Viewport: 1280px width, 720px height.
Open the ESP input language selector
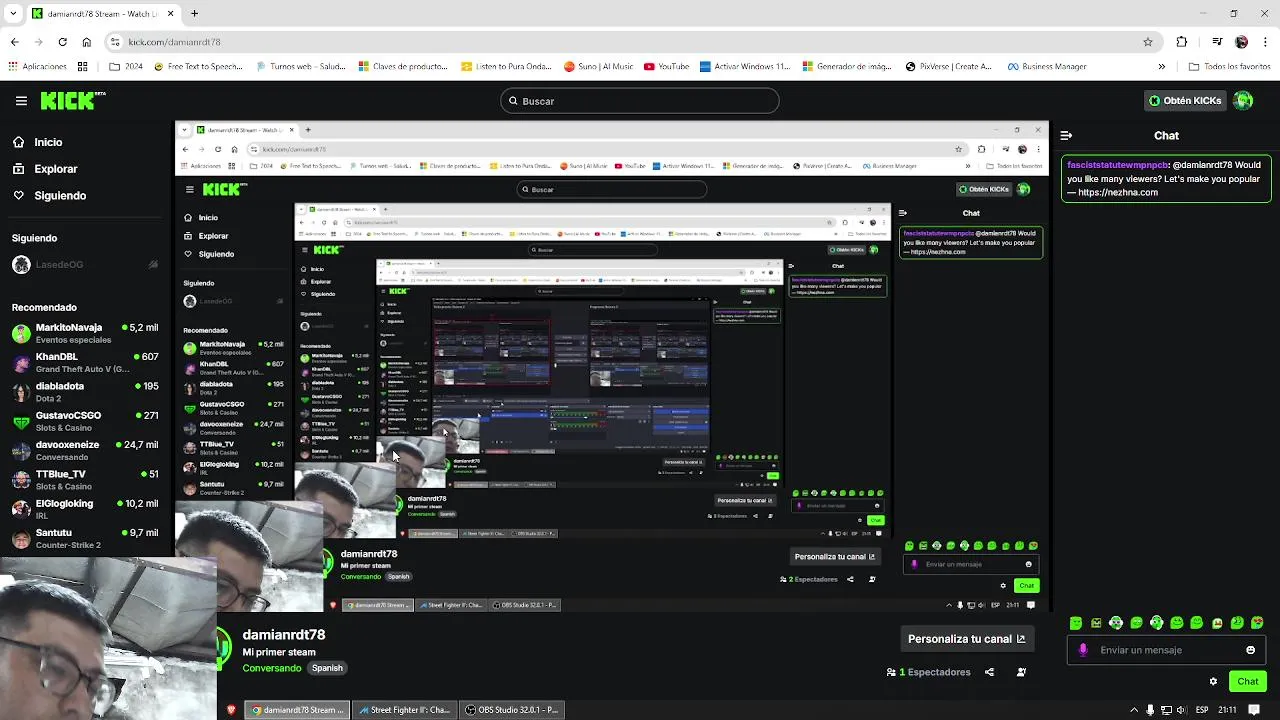click(1202, 710)
